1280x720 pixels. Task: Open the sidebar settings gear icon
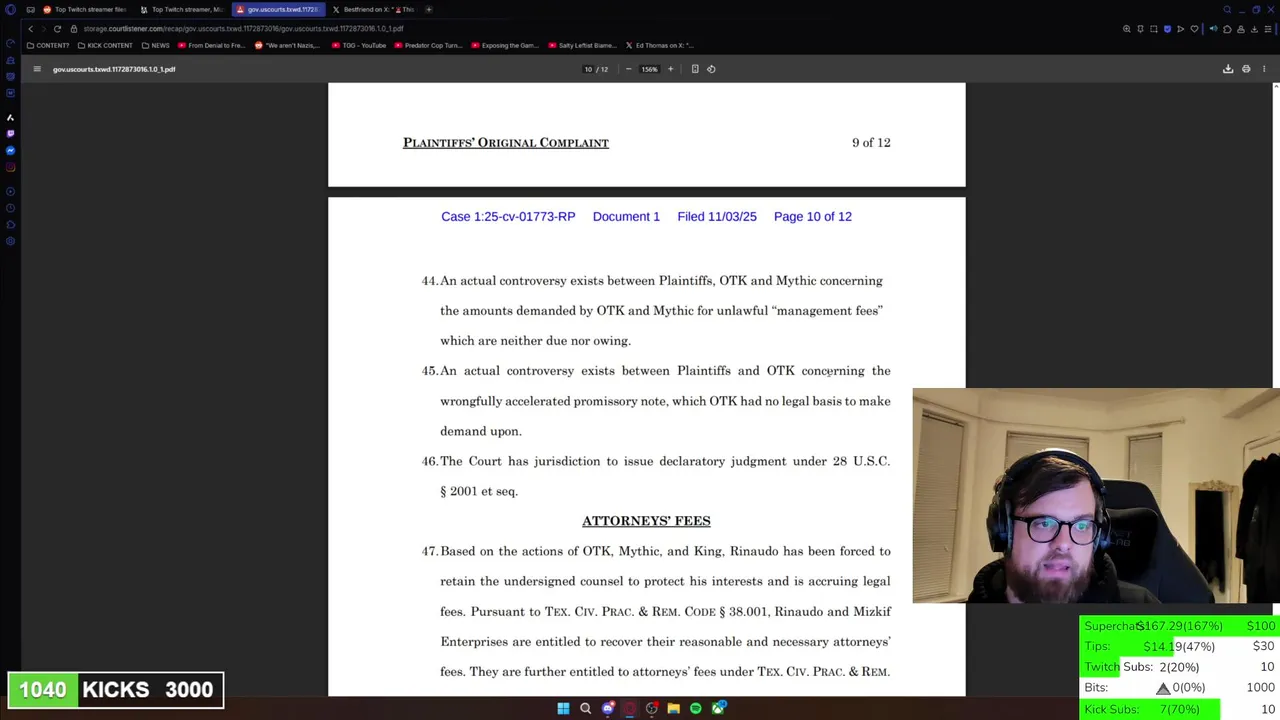point(10,241)
